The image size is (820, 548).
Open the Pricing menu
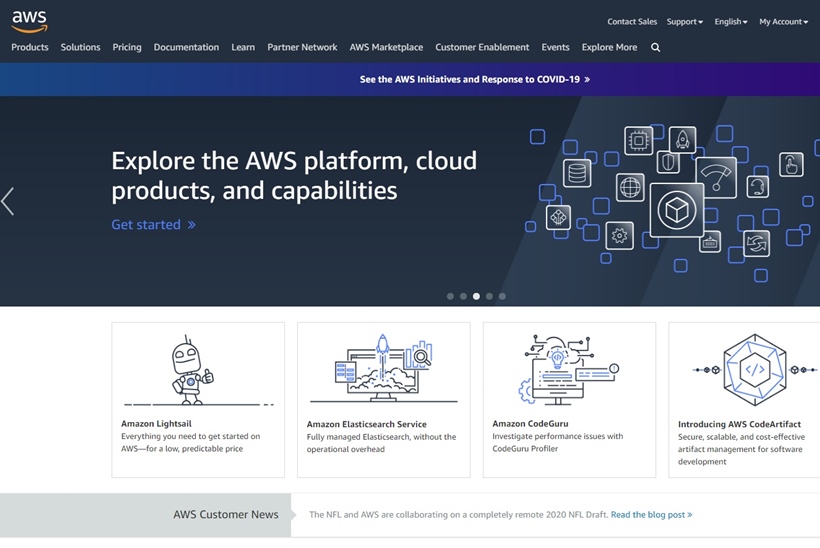[127, 47]
